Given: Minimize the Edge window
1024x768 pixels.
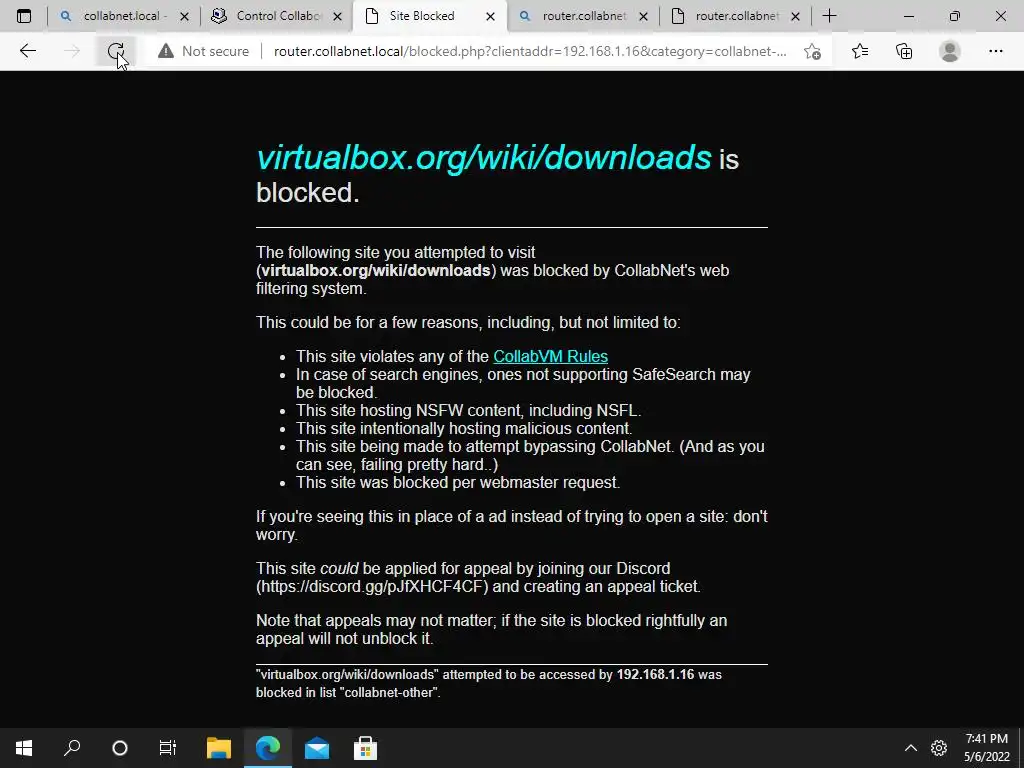Looking at the screenshot, I should coord(909,16).
